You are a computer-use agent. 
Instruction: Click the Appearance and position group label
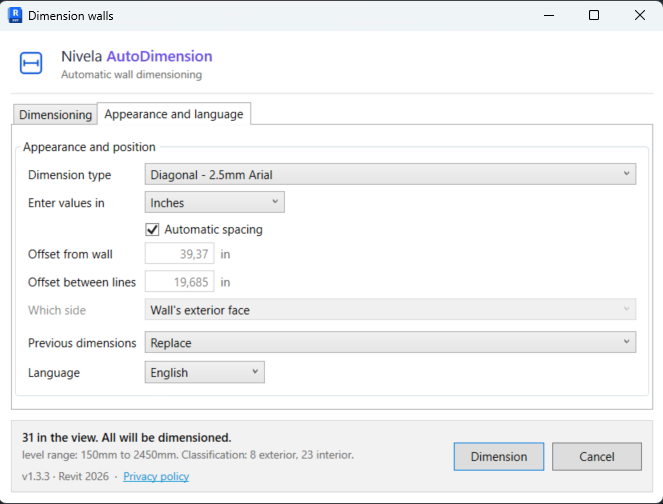pyautogui.click(x=89, y=147)
